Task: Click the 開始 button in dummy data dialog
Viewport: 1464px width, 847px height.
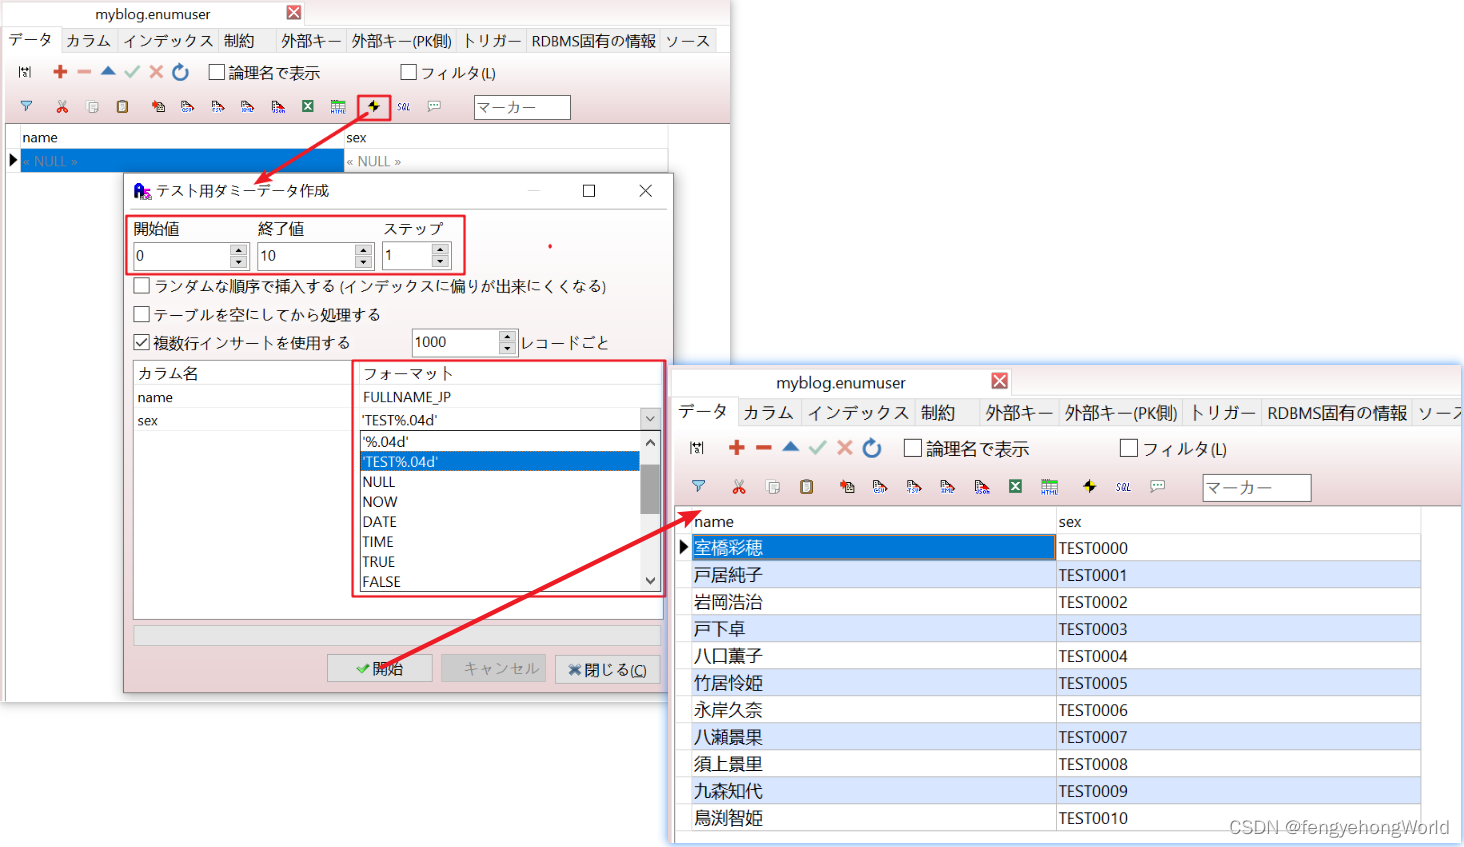Action: coord(380,668)
